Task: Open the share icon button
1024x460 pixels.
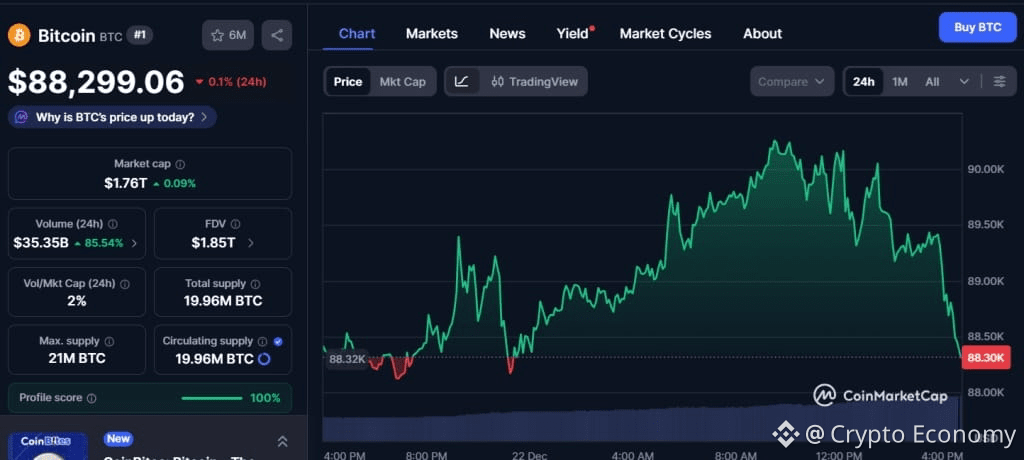Action: pyautogui.click(x=277, y=35)
